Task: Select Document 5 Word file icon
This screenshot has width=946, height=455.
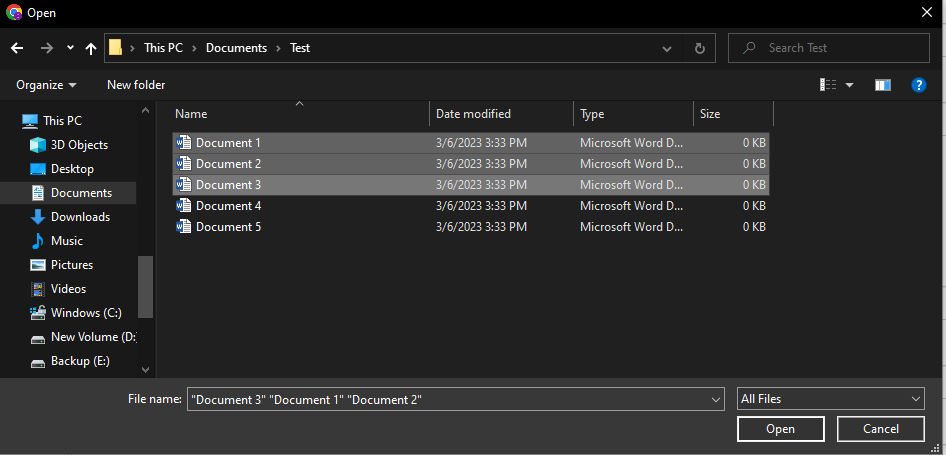Action: tap(183, 227)
